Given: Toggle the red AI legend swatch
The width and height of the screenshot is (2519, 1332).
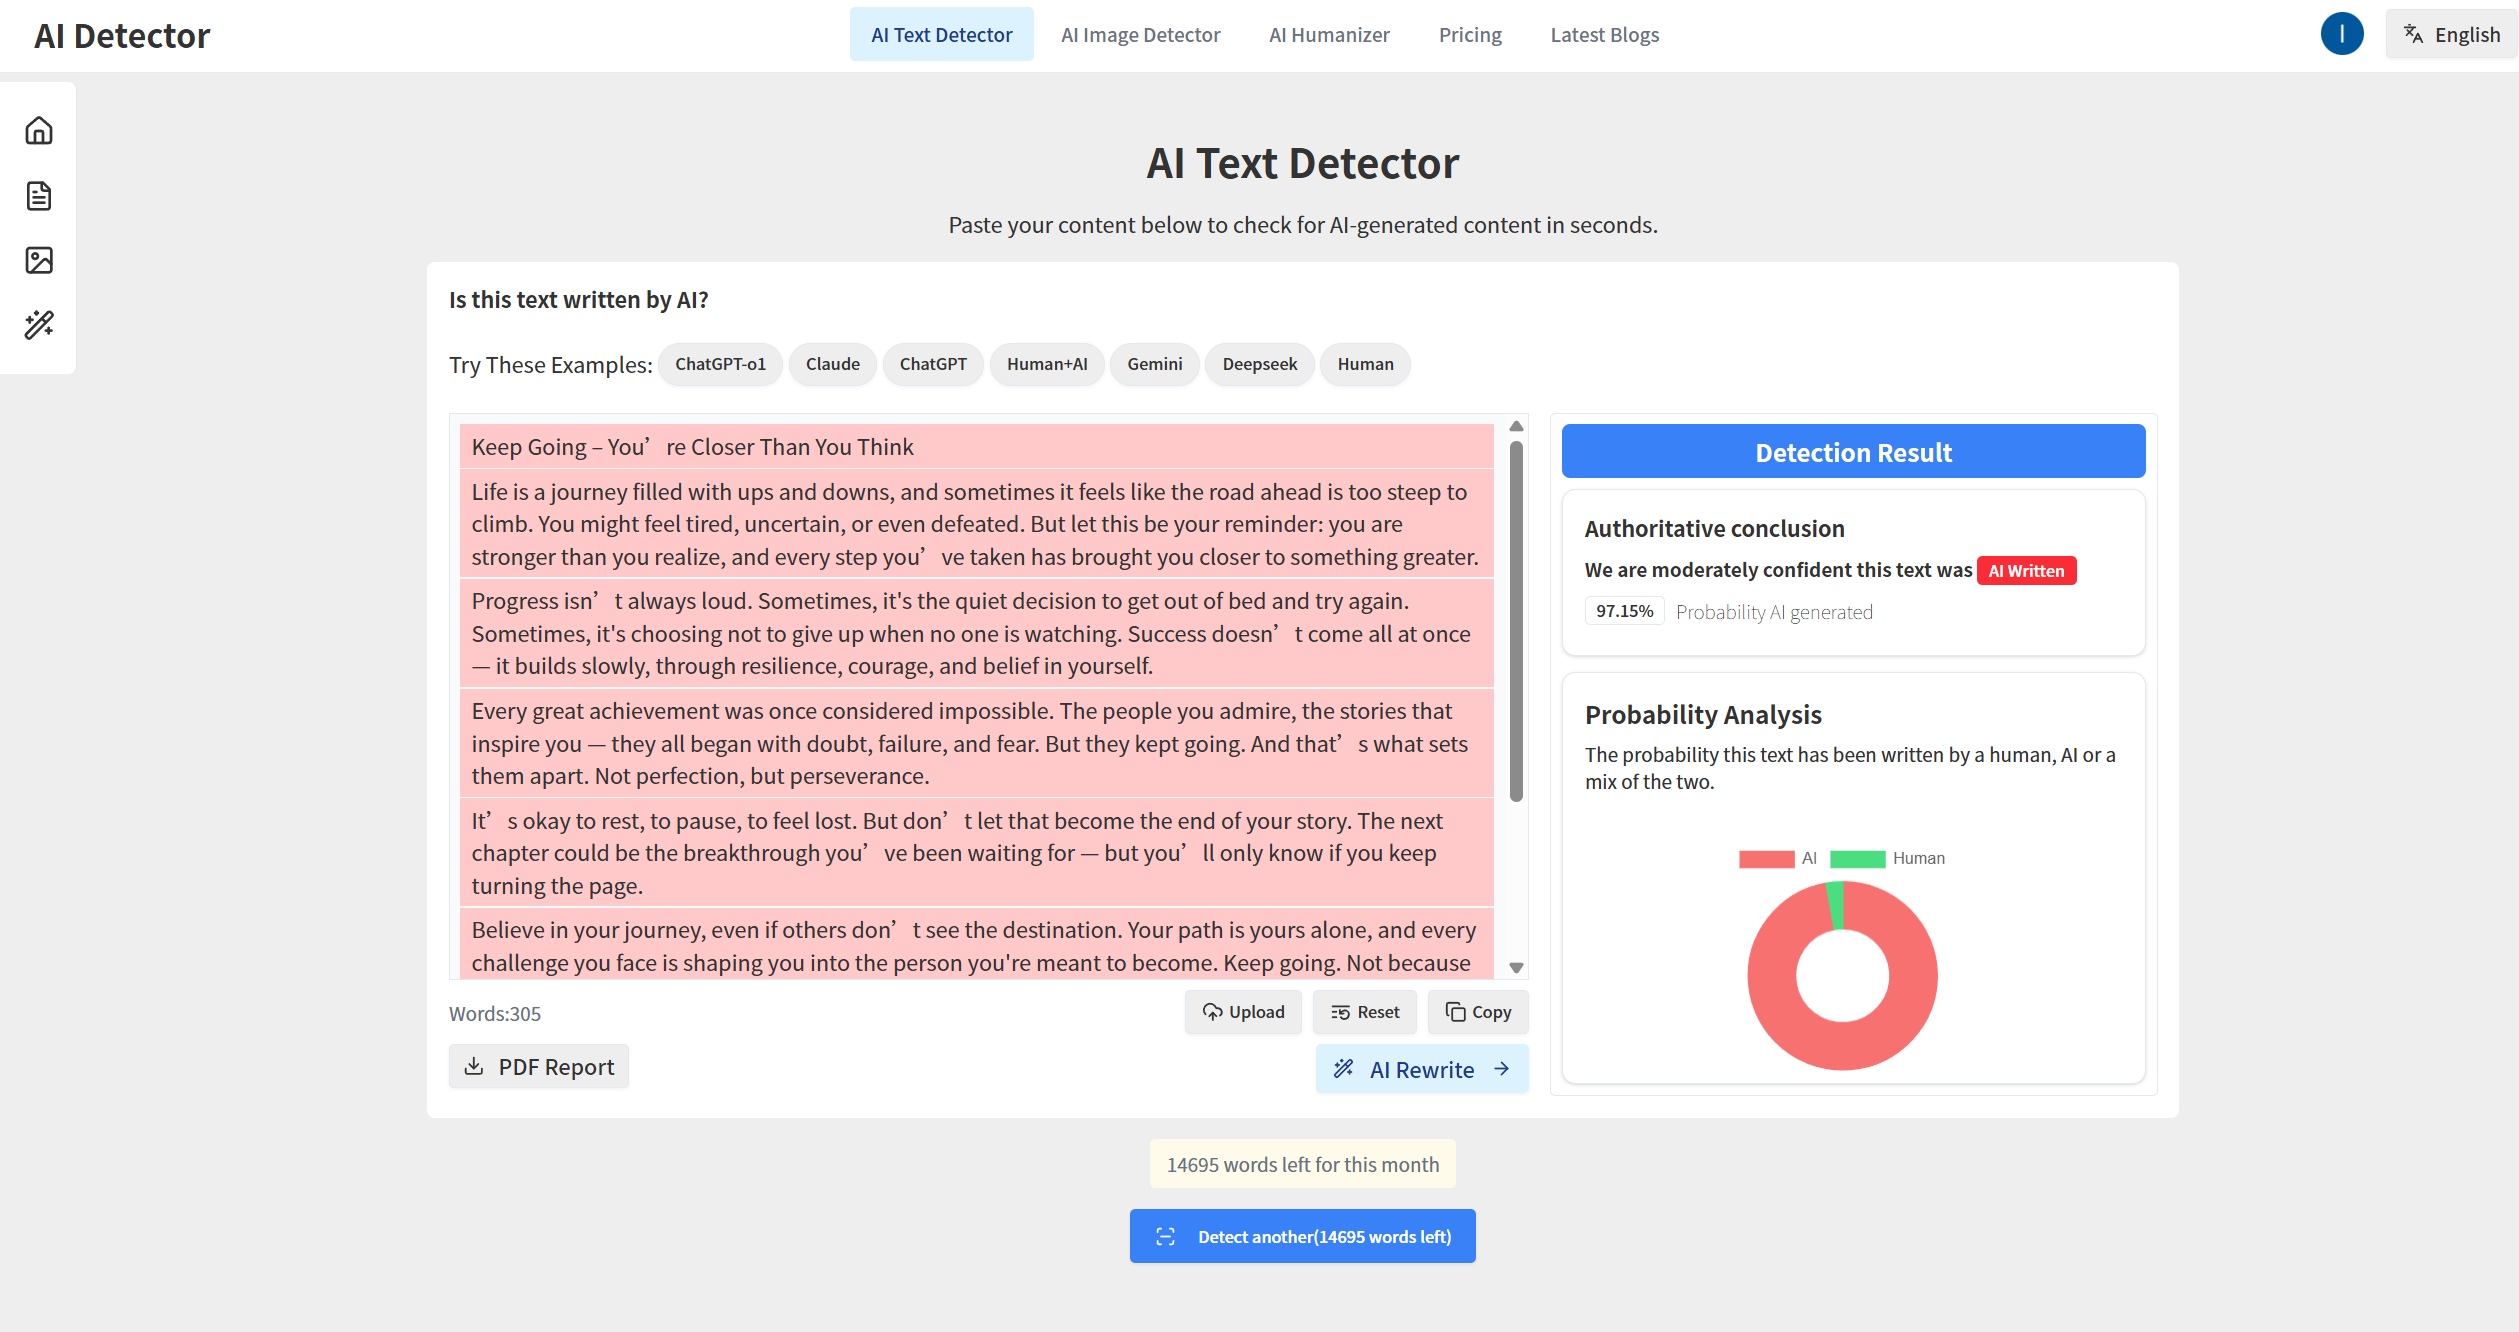Looking at the screenshot, I should pyautogui.click(x=1766, y=858).
